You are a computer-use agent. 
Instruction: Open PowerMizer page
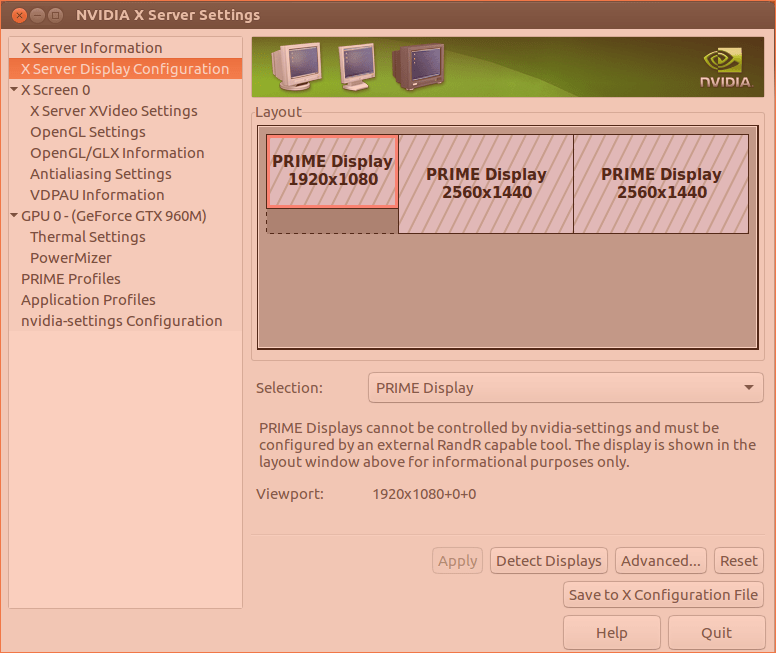(x=71, y=258)
